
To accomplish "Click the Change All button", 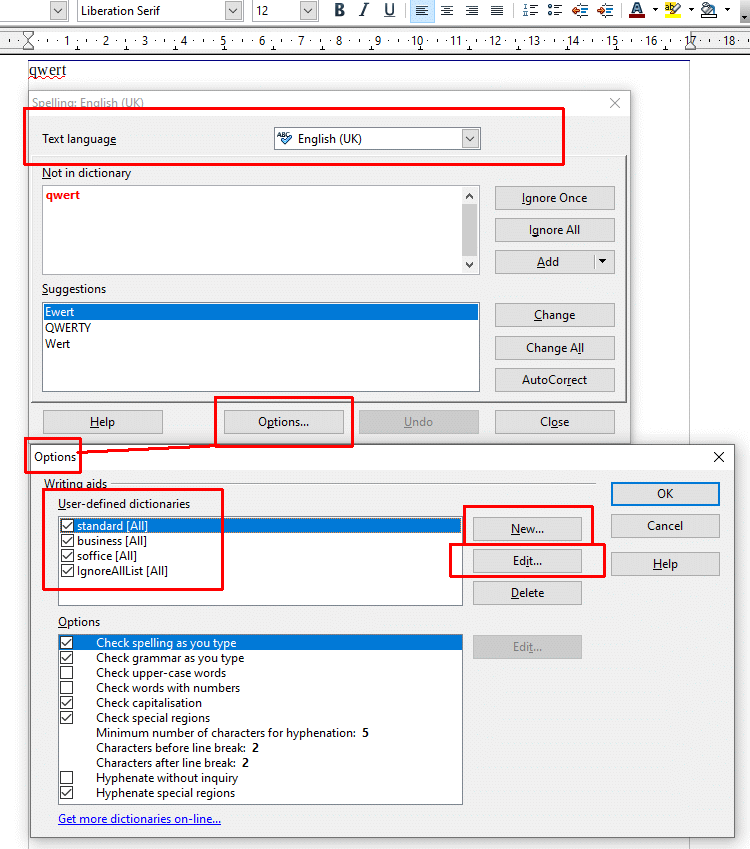I will [554, 348].
